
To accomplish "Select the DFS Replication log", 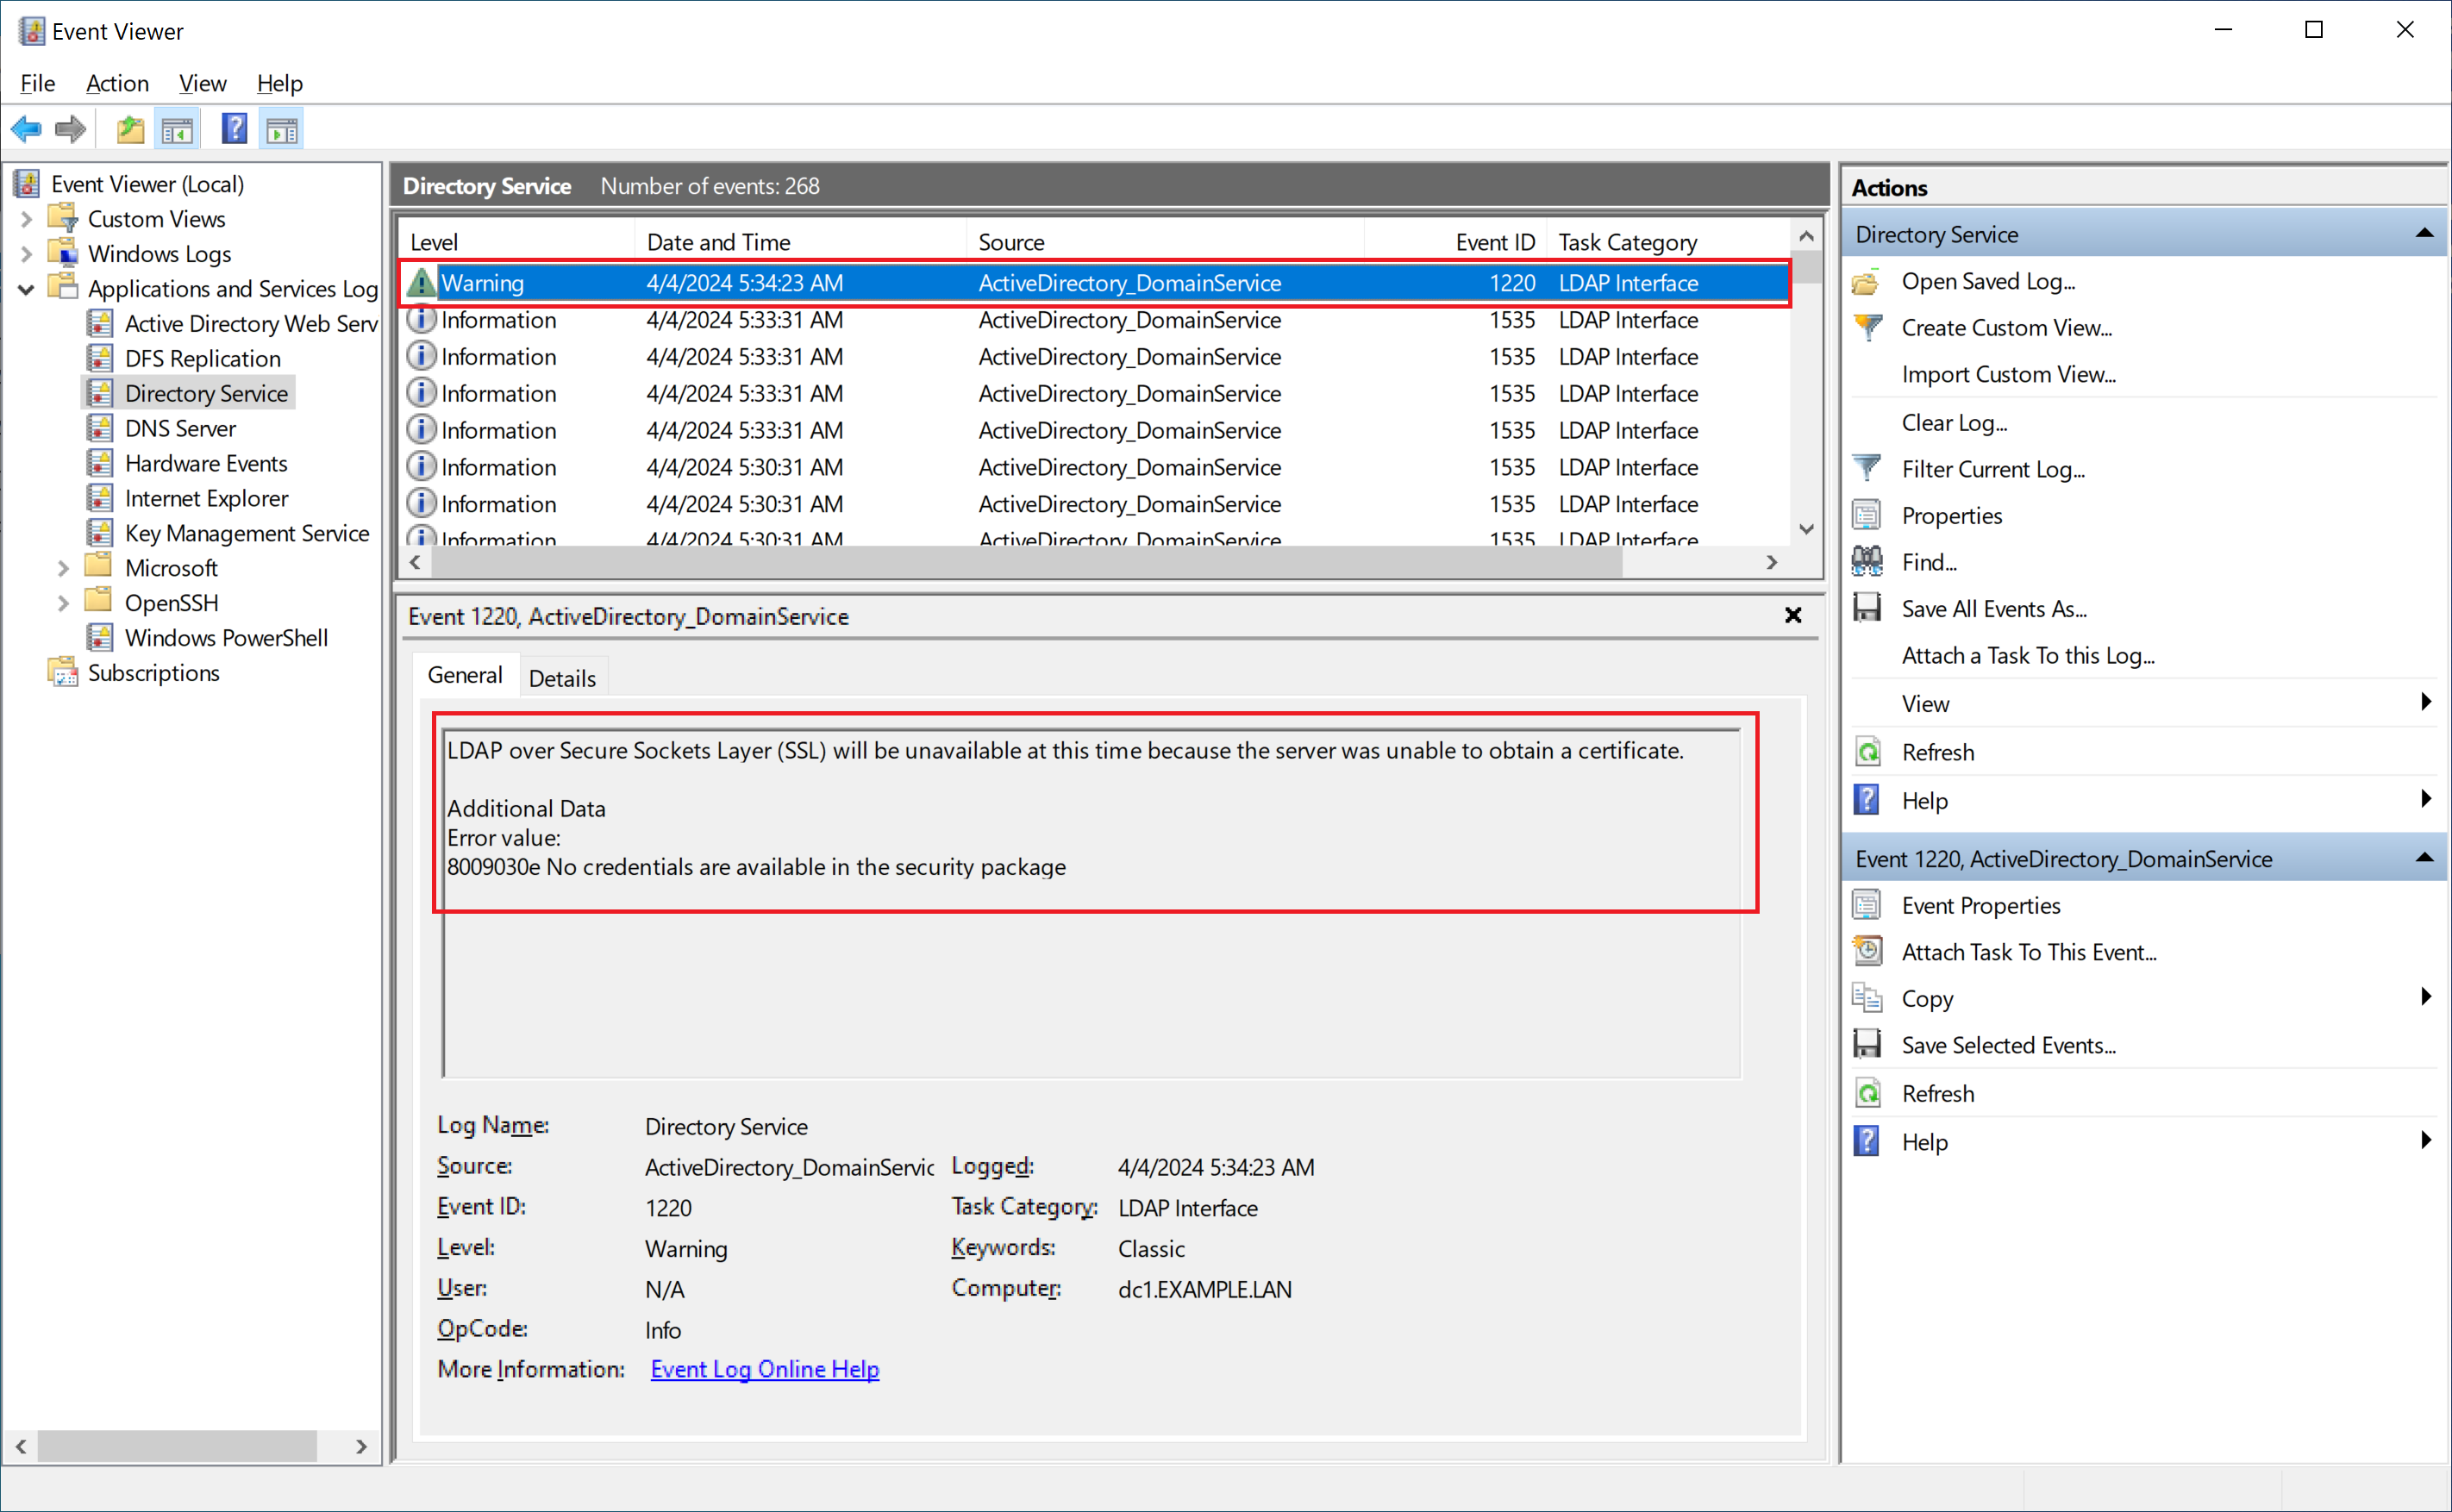I will tap(203, 359).
